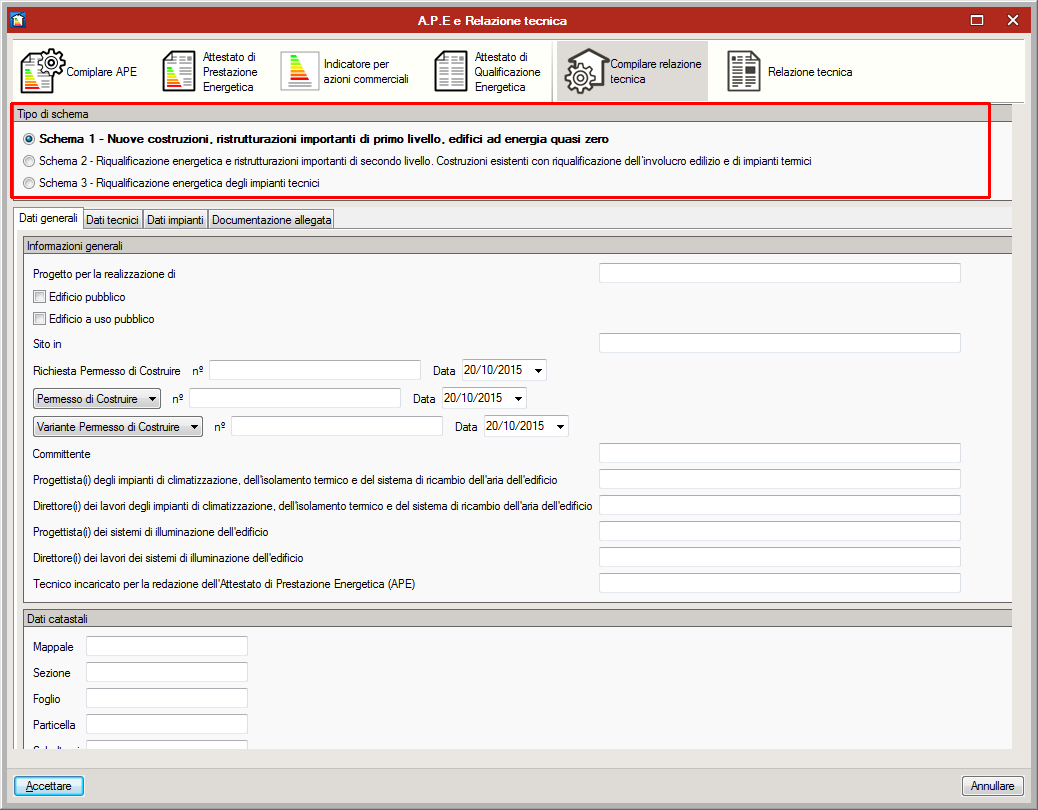This screenshot has height=810, width=1038.
Task: Click the Dati catastali section header
Action: point(518,619)
